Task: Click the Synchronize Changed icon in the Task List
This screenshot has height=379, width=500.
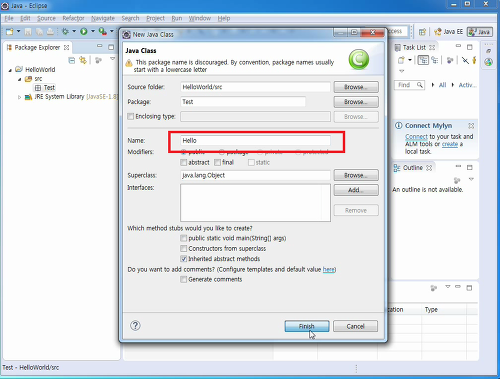Action: pos(474,60)
